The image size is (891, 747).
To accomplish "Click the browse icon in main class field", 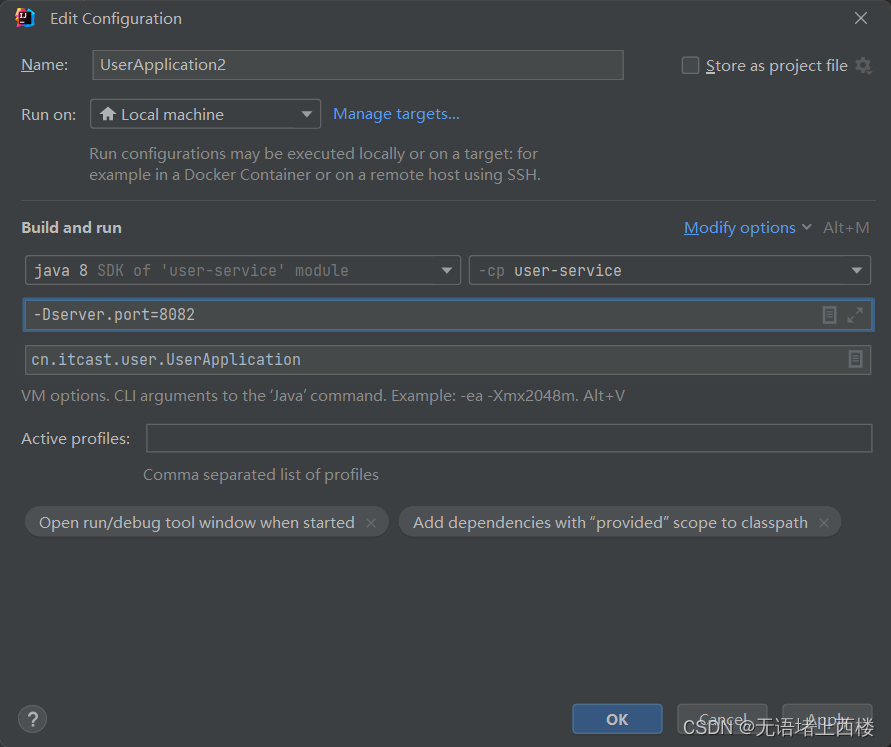I will point(855,359).
